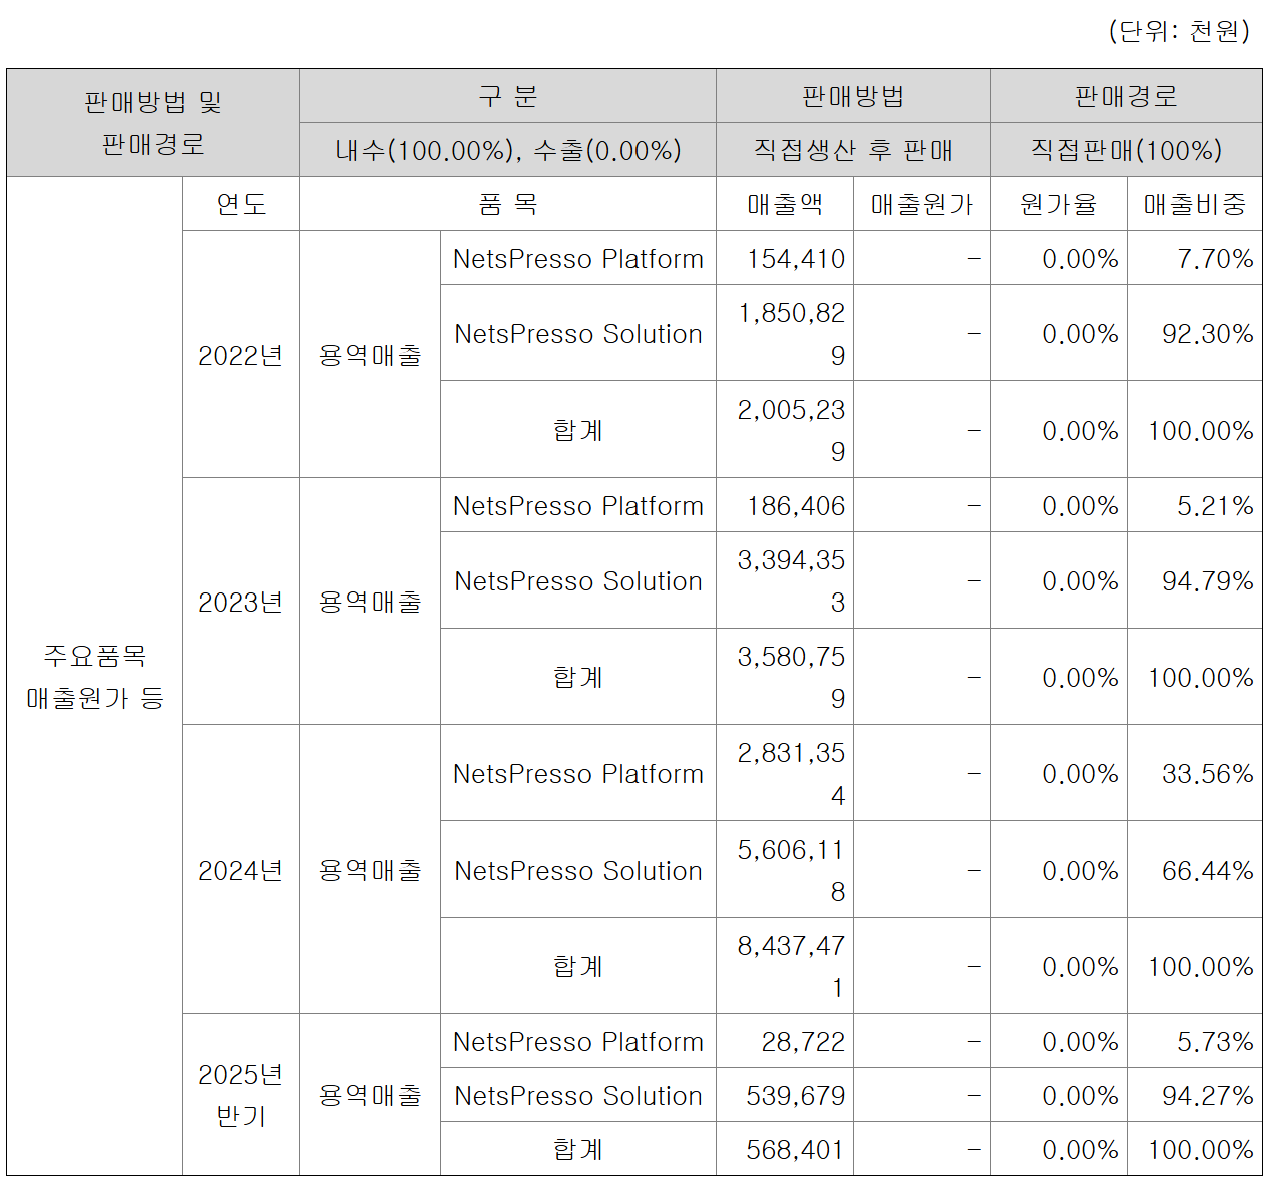Viewport: 1268px width, 1184px height.
Task: Click the sales value 2,831,354
Action: point(785,774)
